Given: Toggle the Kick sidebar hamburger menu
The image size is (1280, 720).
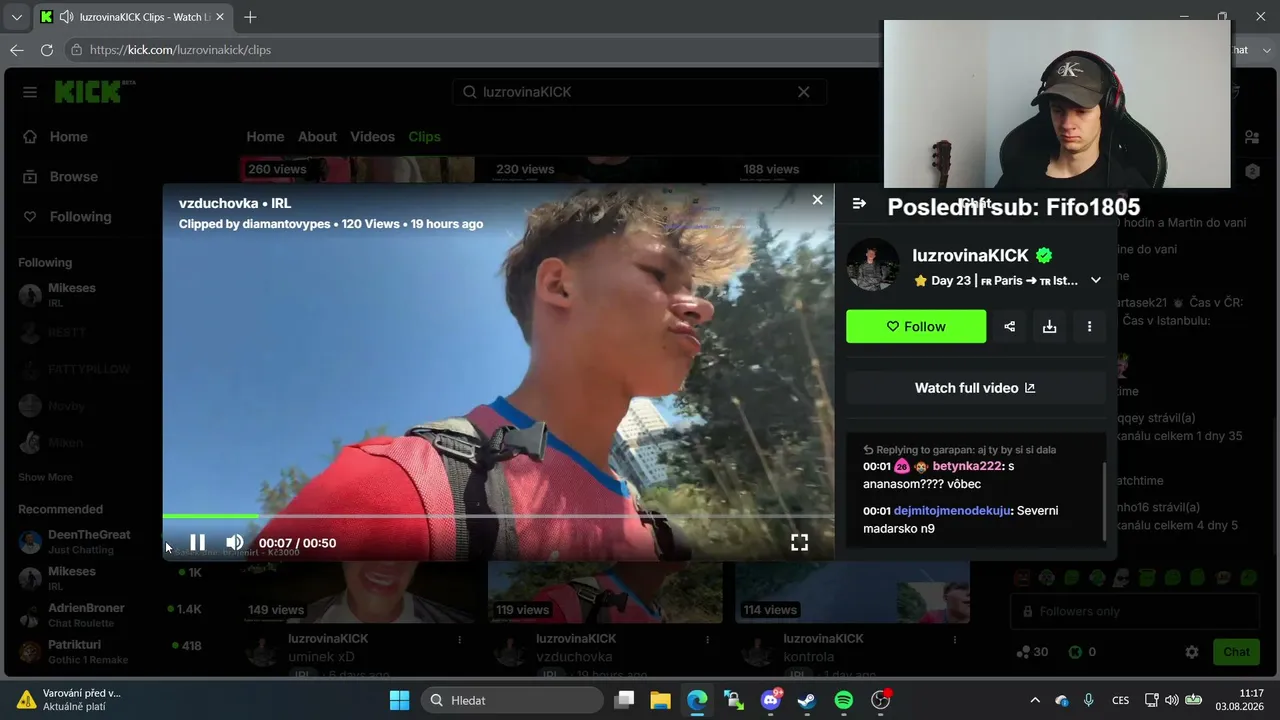Looking at the screenshot, I should [30, 92].
